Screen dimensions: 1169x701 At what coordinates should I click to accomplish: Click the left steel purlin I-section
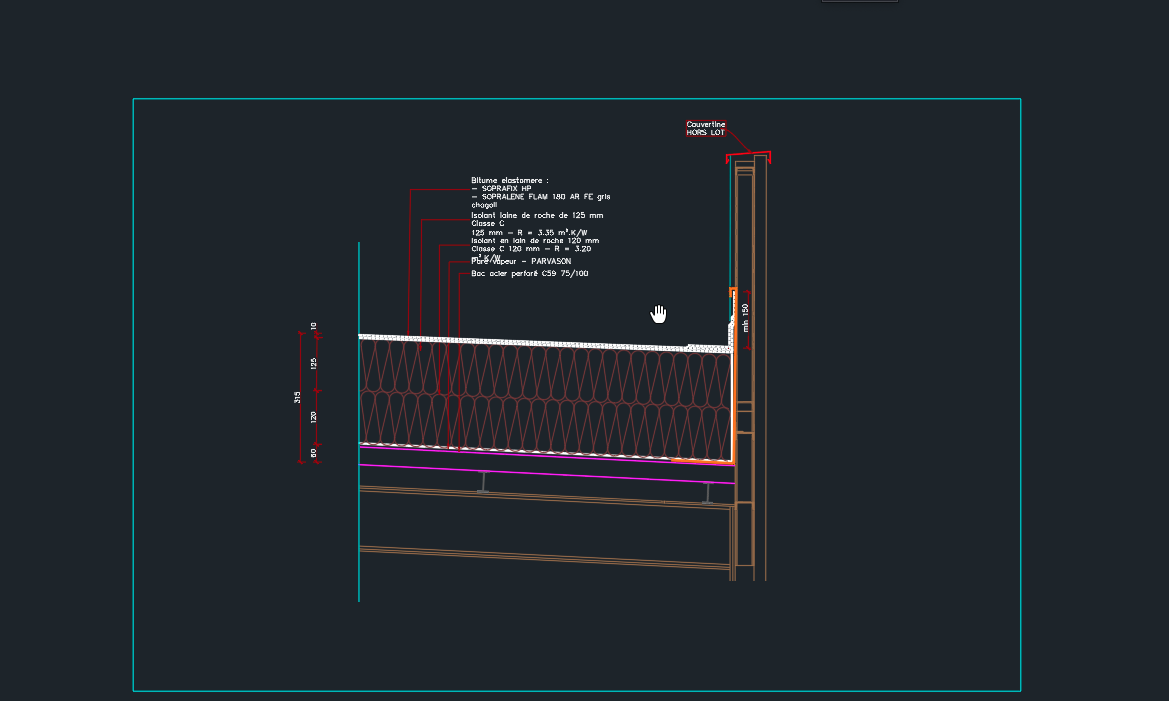click(x=483, y=481)
